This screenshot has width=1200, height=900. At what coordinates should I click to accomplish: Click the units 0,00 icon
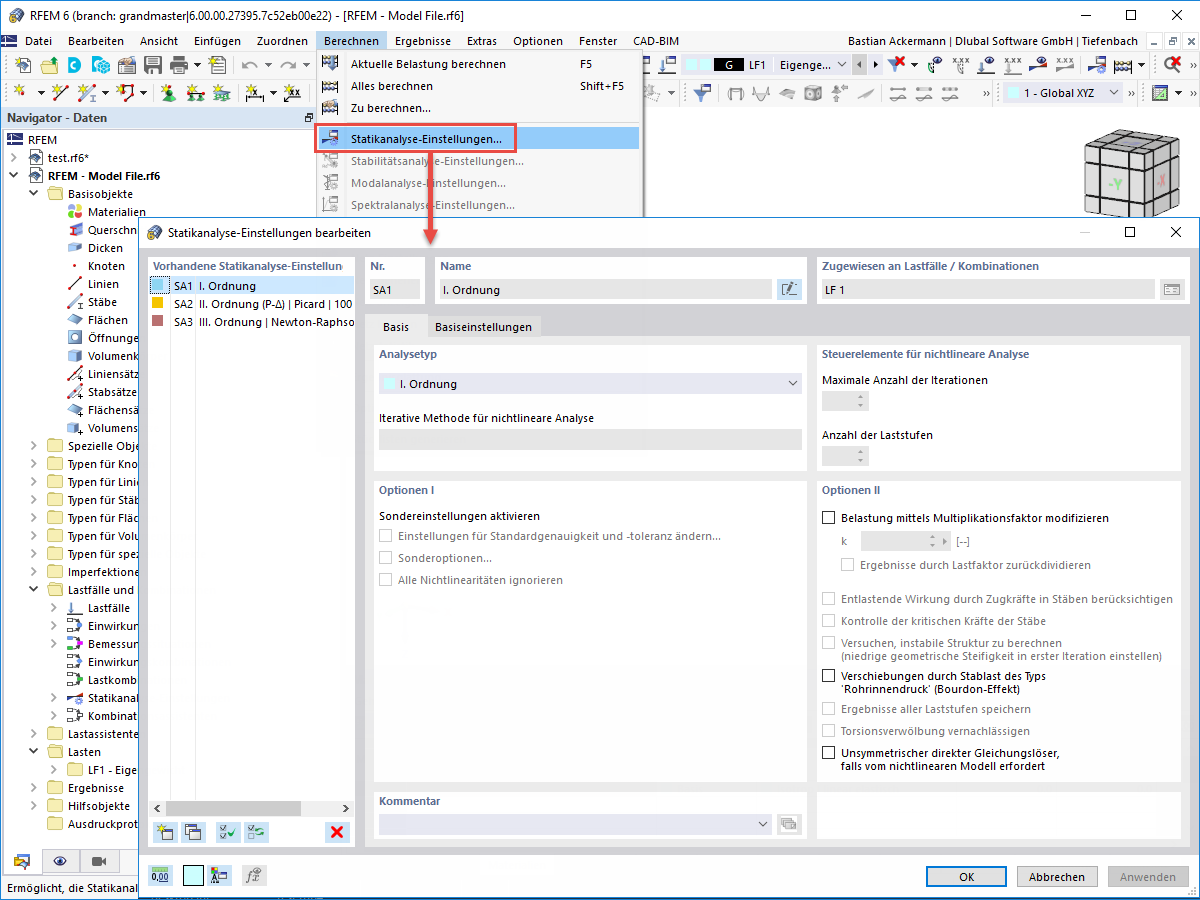tap(160, 875)
